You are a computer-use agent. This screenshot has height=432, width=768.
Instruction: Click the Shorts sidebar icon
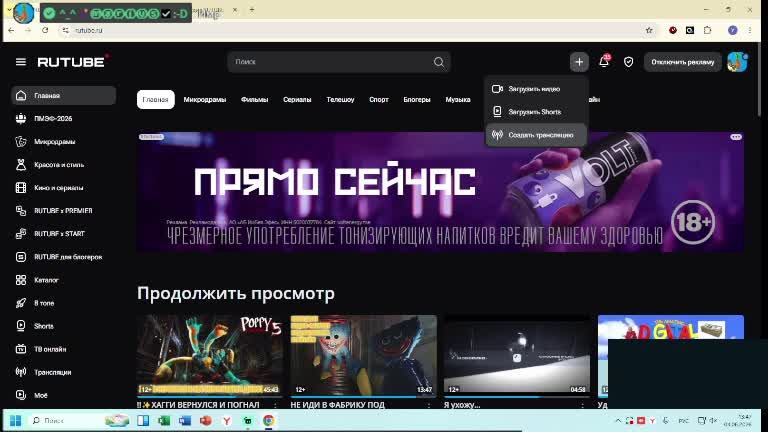point(21,326)
